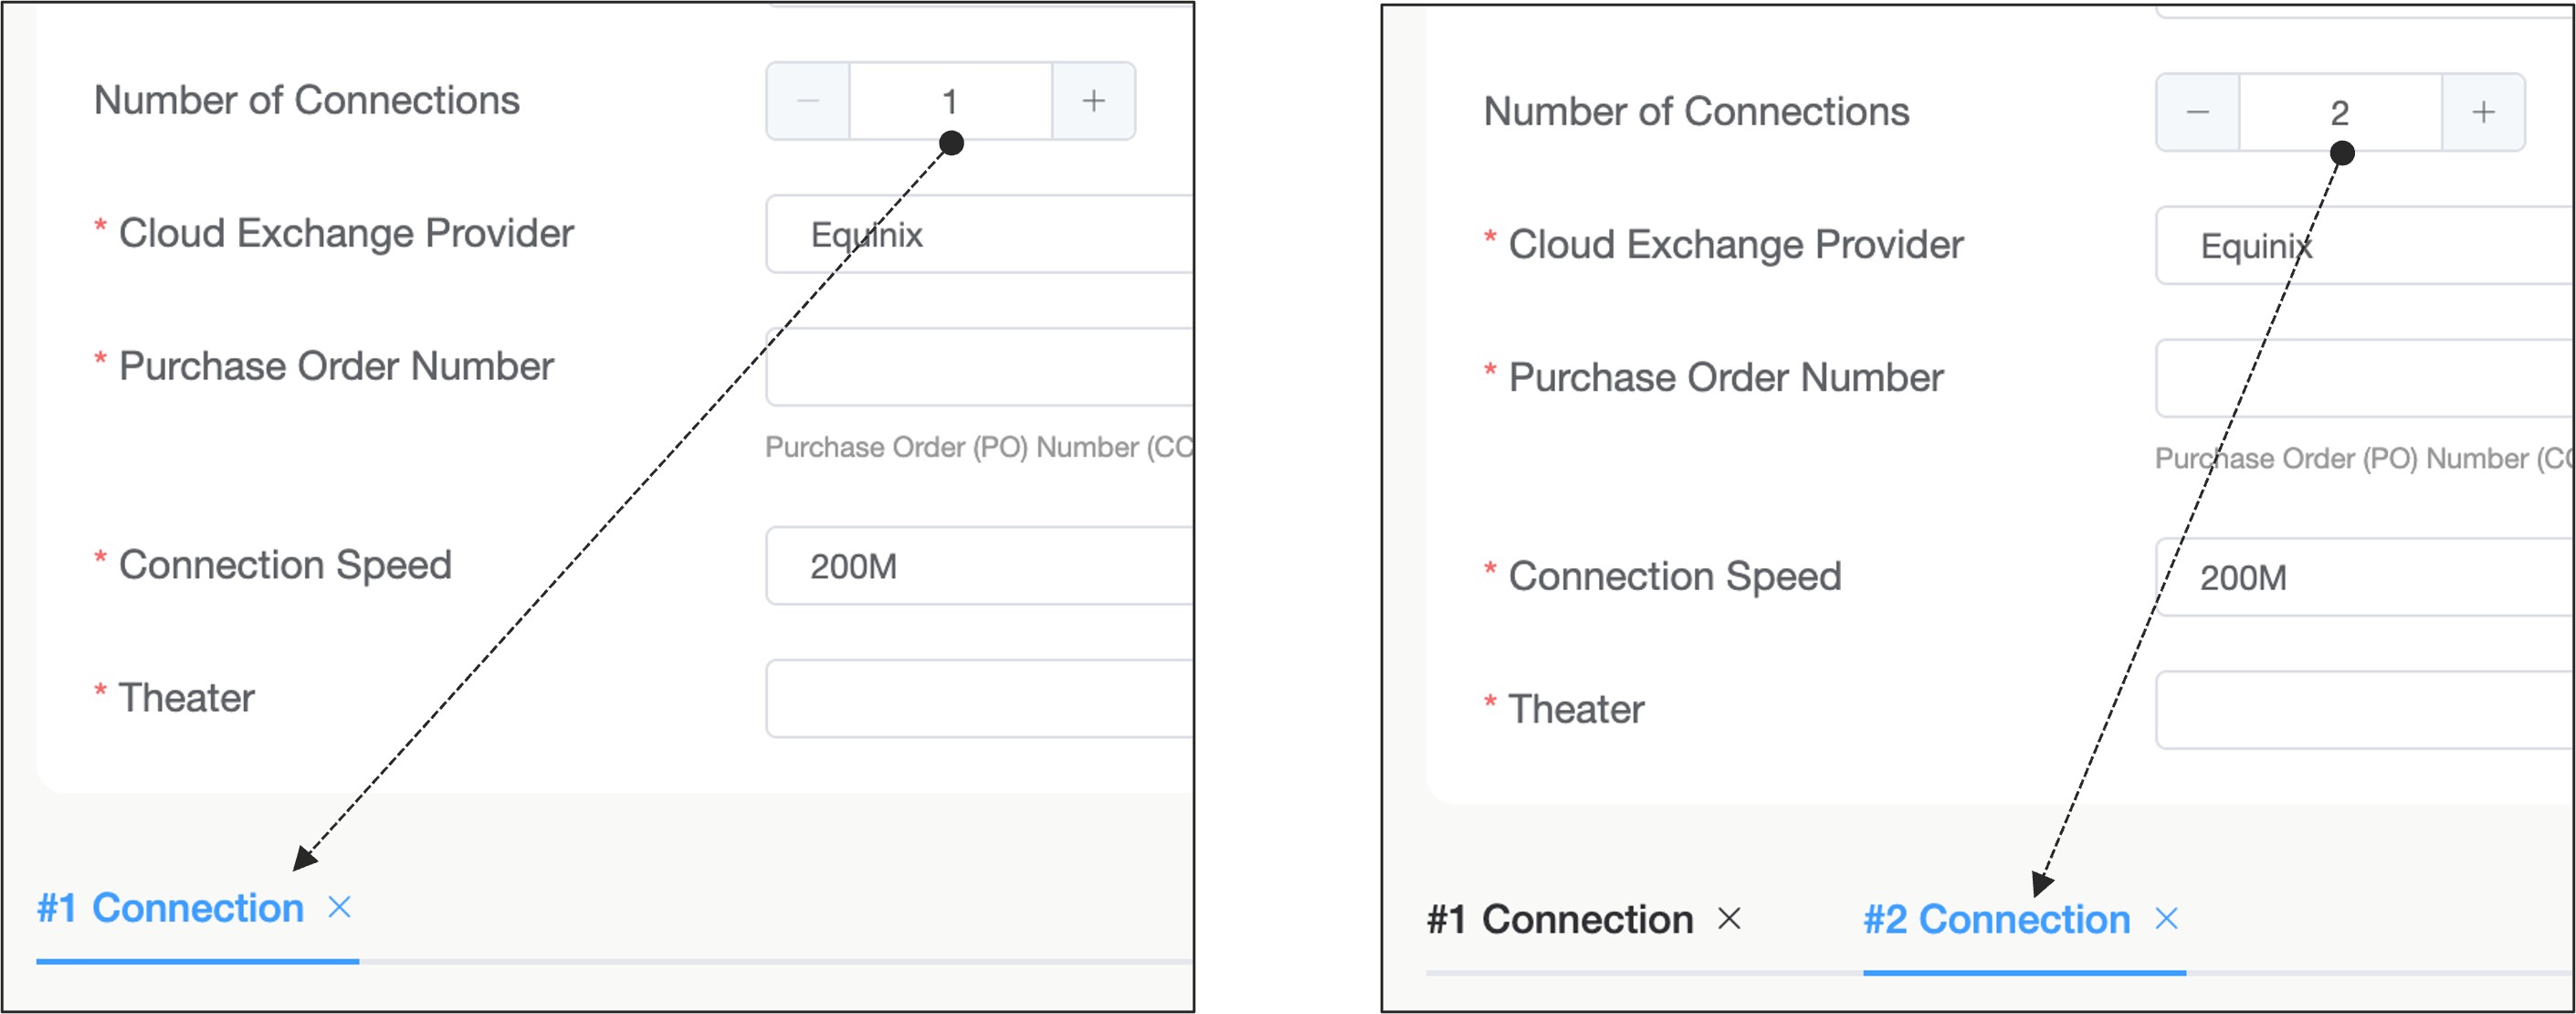Switch to #1 Connection tab in right panel

coord(1559,919)
